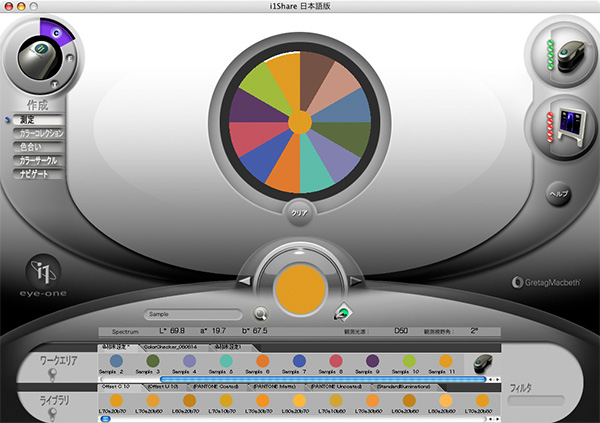This screenshot has height=423, width=600.
Task: Click the Spectrum label in the info bar
Action: pos(125,332)
